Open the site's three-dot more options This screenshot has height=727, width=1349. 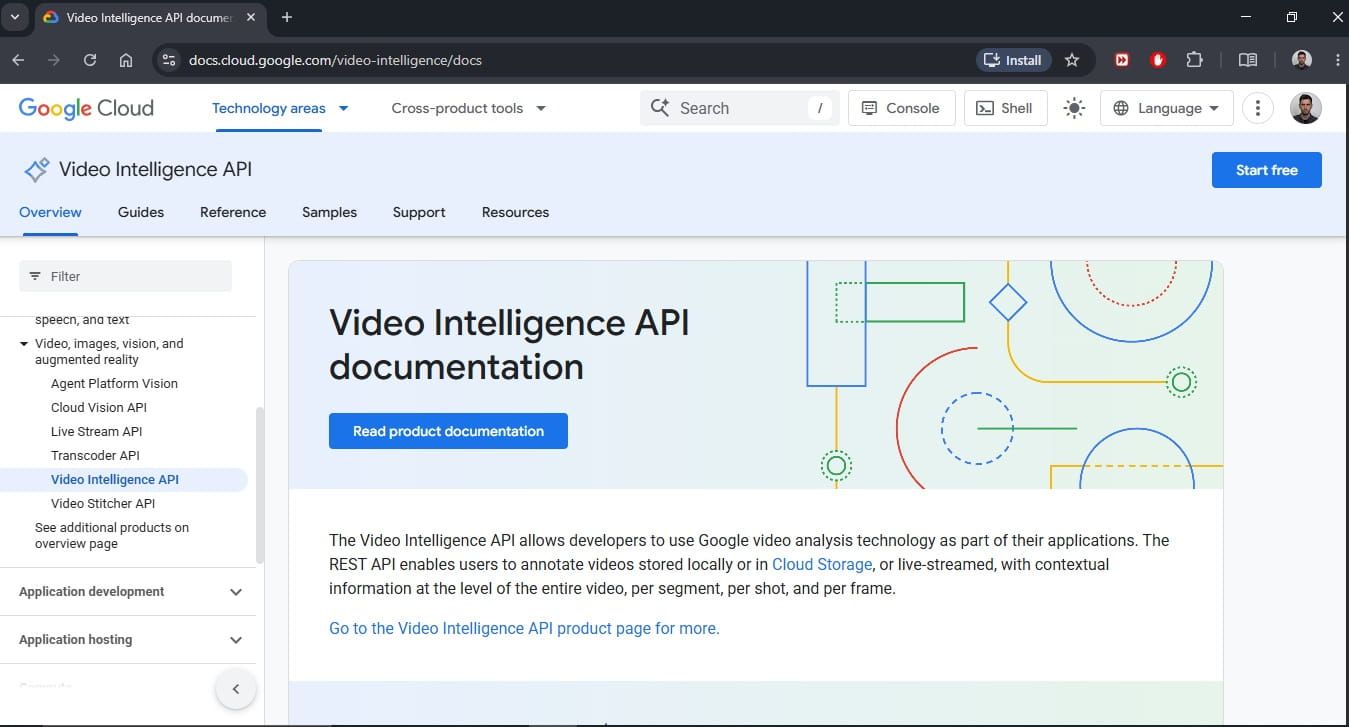(x=1258, y=108)
